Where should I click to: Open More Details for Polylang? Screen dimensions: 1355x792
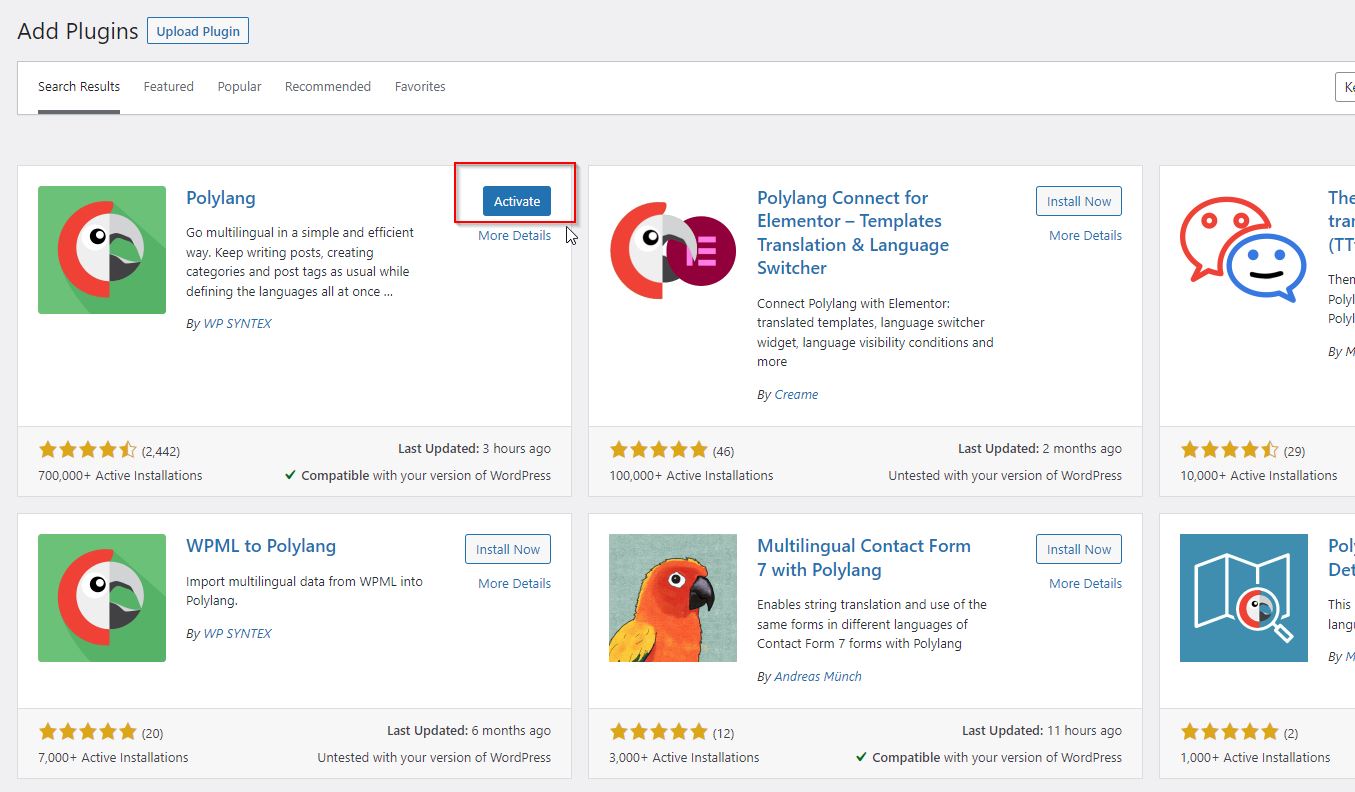point(514,236)
